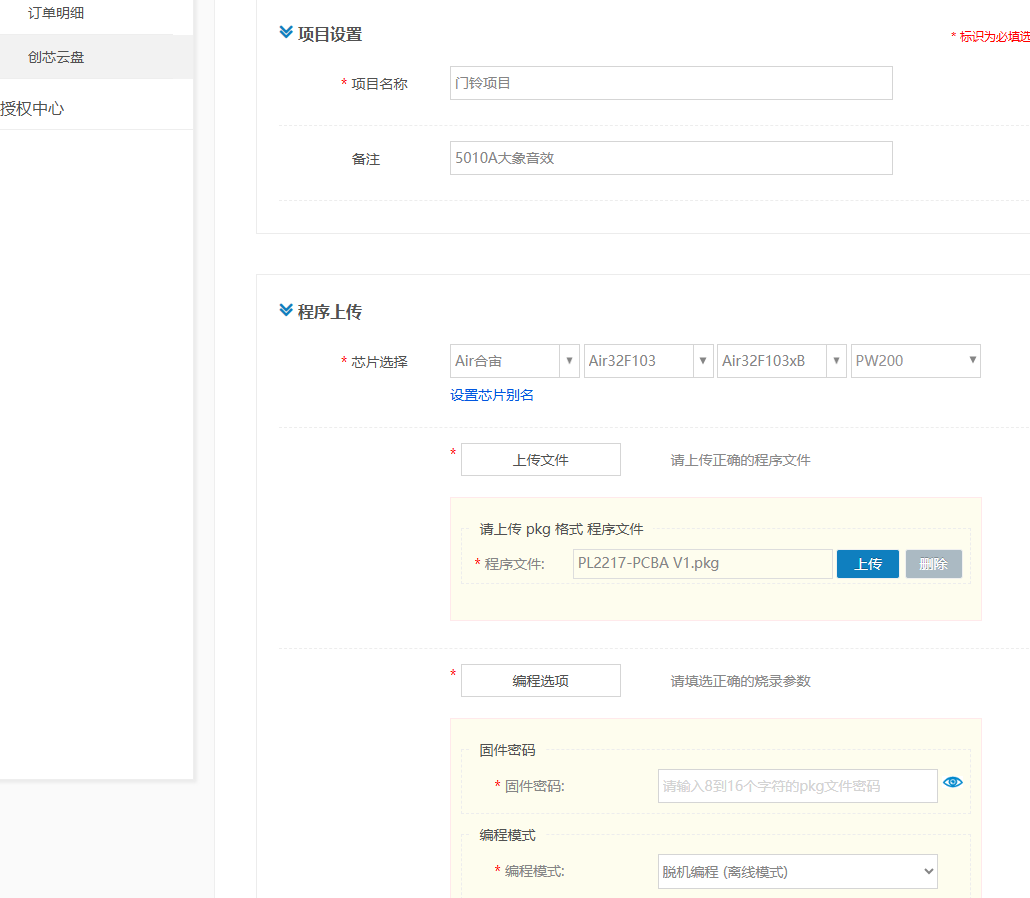
Task: Collapse the 项目设置 section chevron
Action: click(x=285, y=34)
